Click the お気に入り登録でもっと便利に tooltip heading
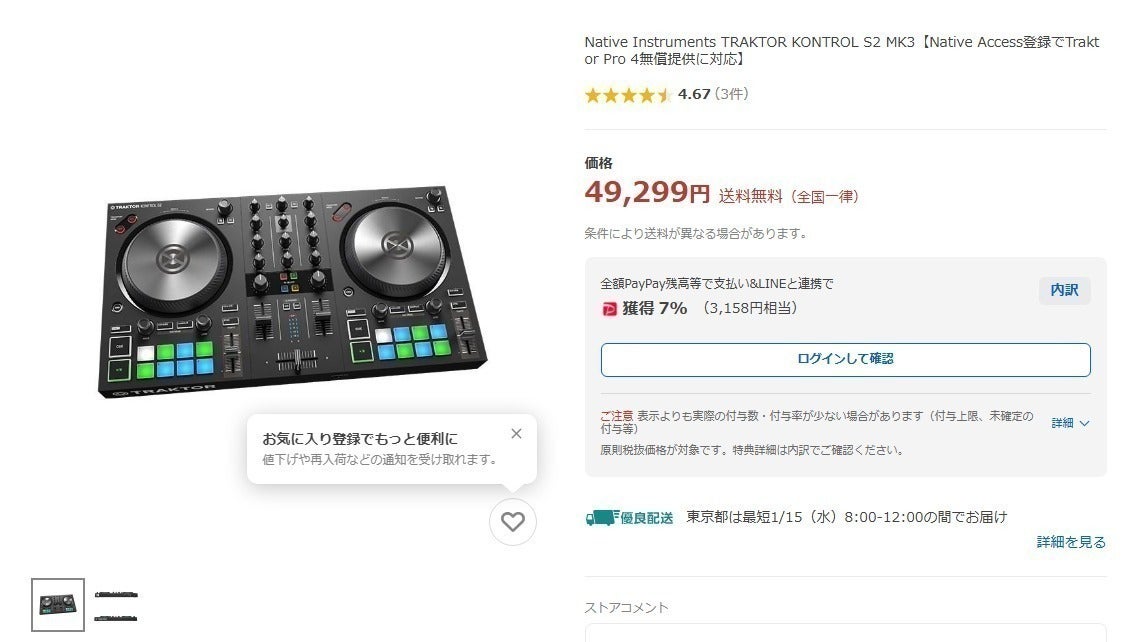 pos(360,439)
